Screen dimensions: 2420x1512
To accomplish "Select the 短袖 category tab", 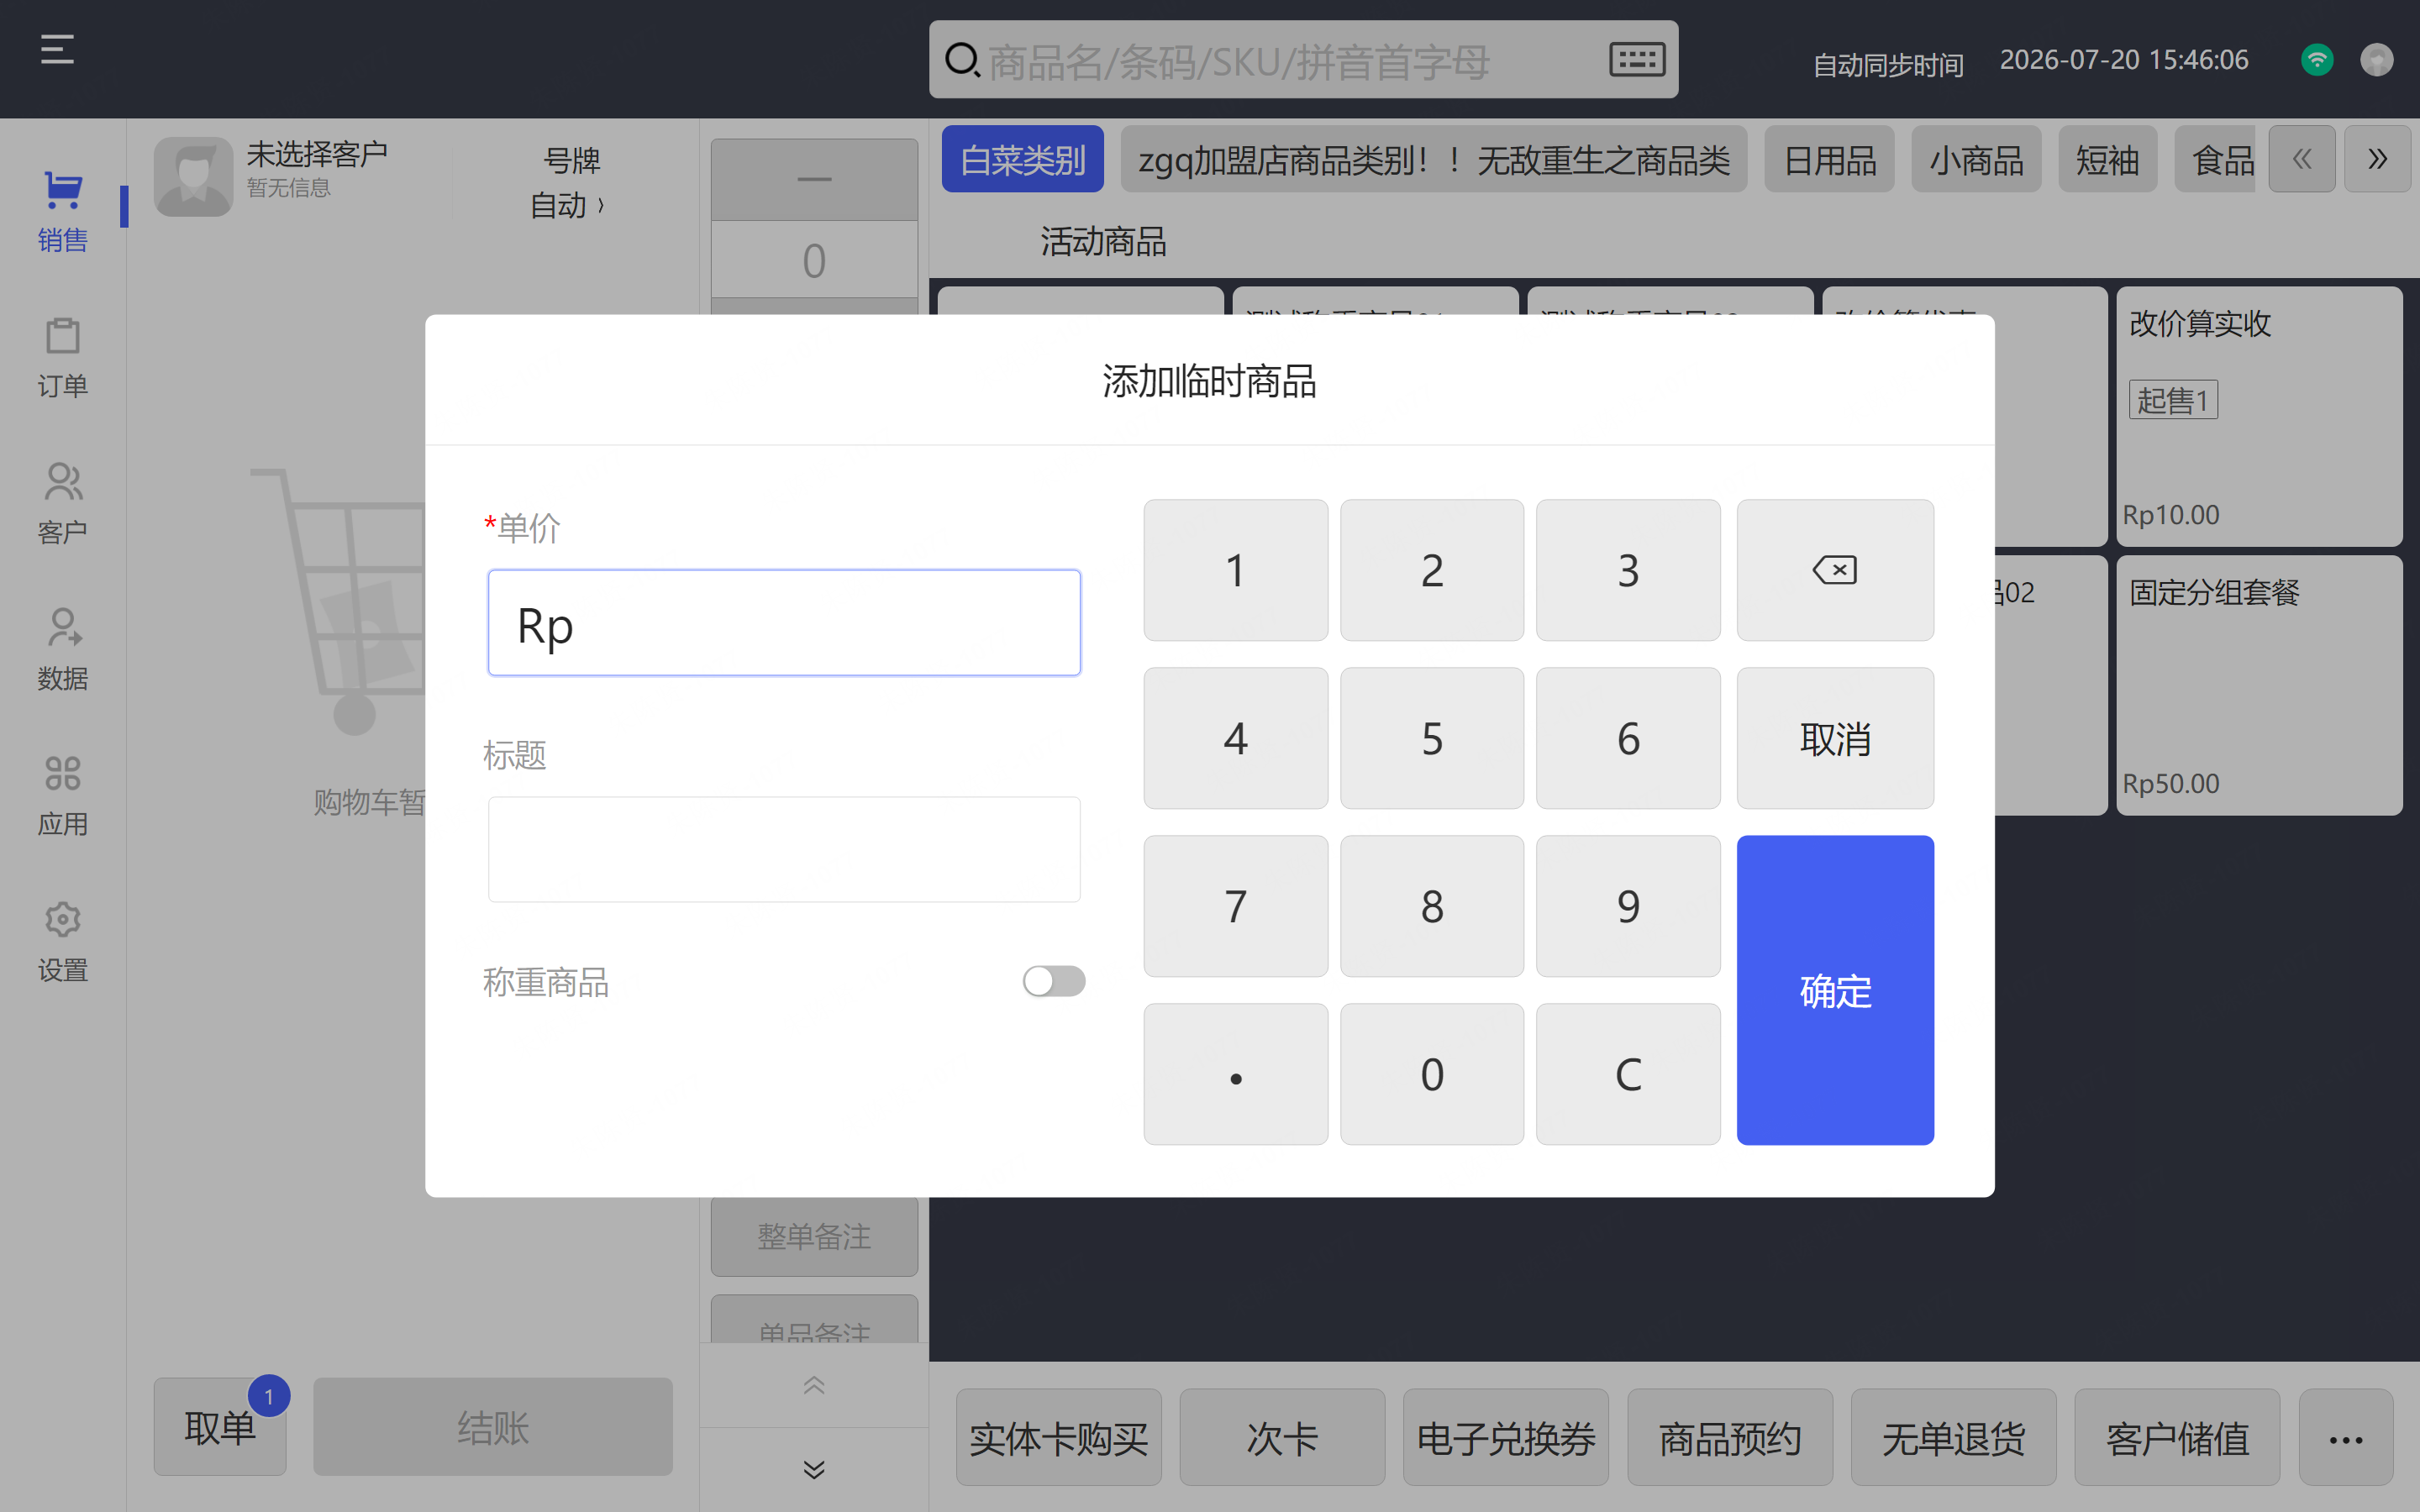I will click(2107, 159).
